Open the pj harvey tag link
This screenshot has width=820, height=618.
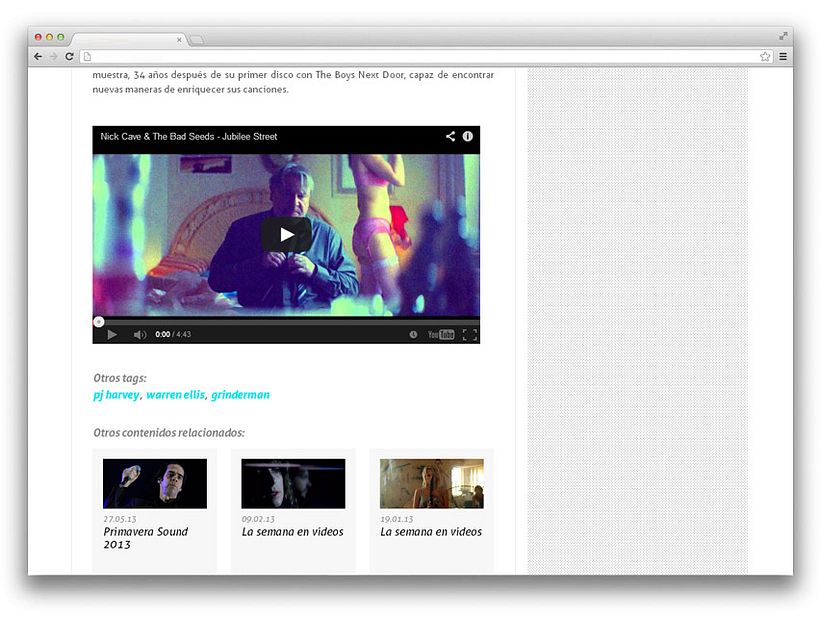[116, 395]
